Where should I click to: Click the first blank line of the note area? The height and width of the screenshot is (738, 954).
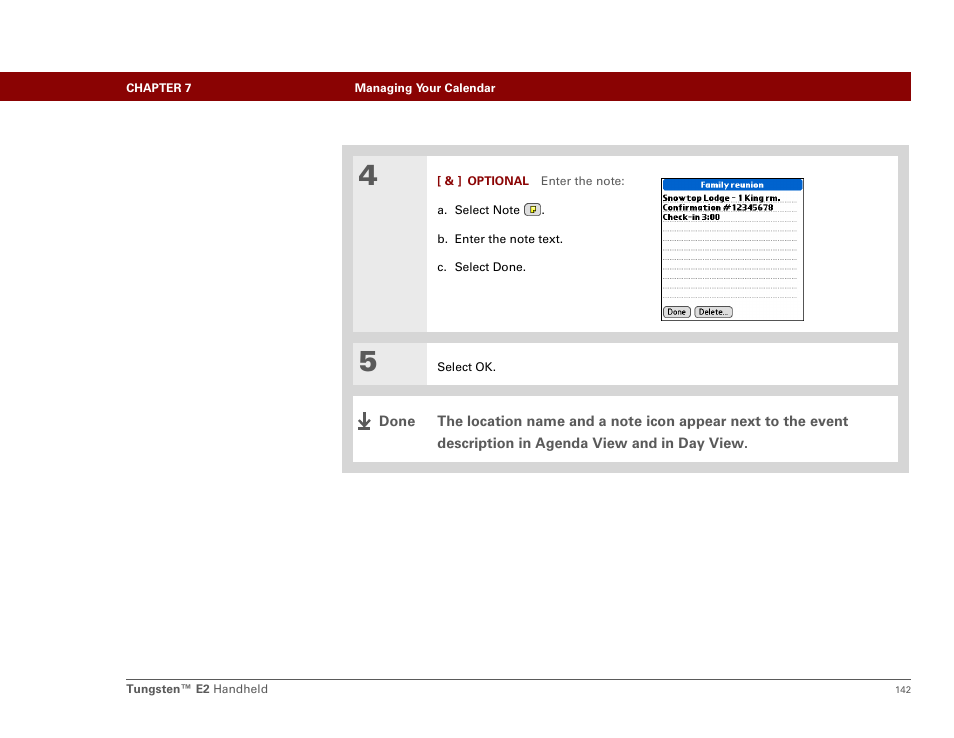click(x=730, y=227)
